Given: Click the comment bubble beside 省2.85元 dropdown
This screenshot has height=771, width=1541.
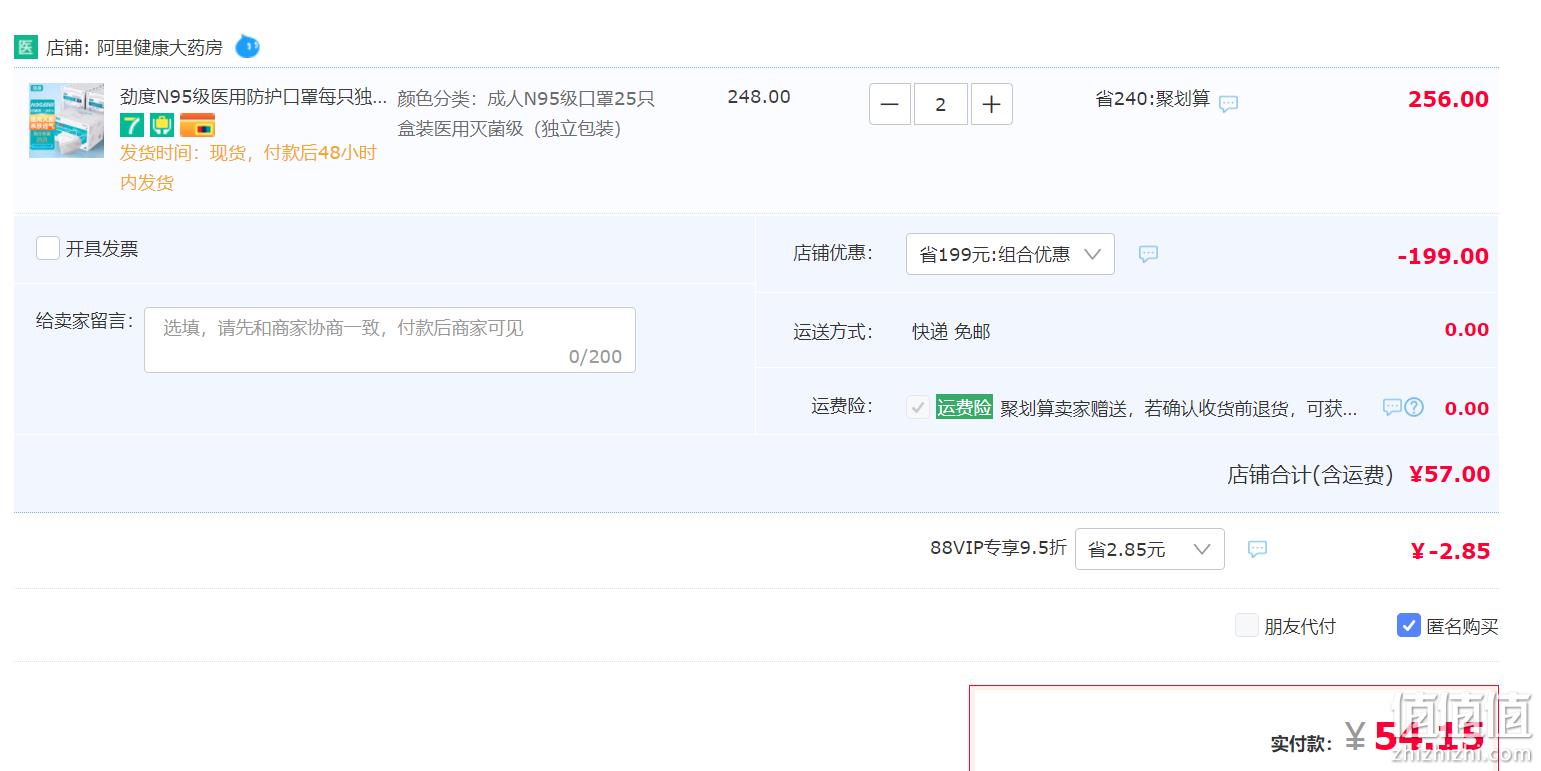Looking at the screenshot, I should [1258, 549].
